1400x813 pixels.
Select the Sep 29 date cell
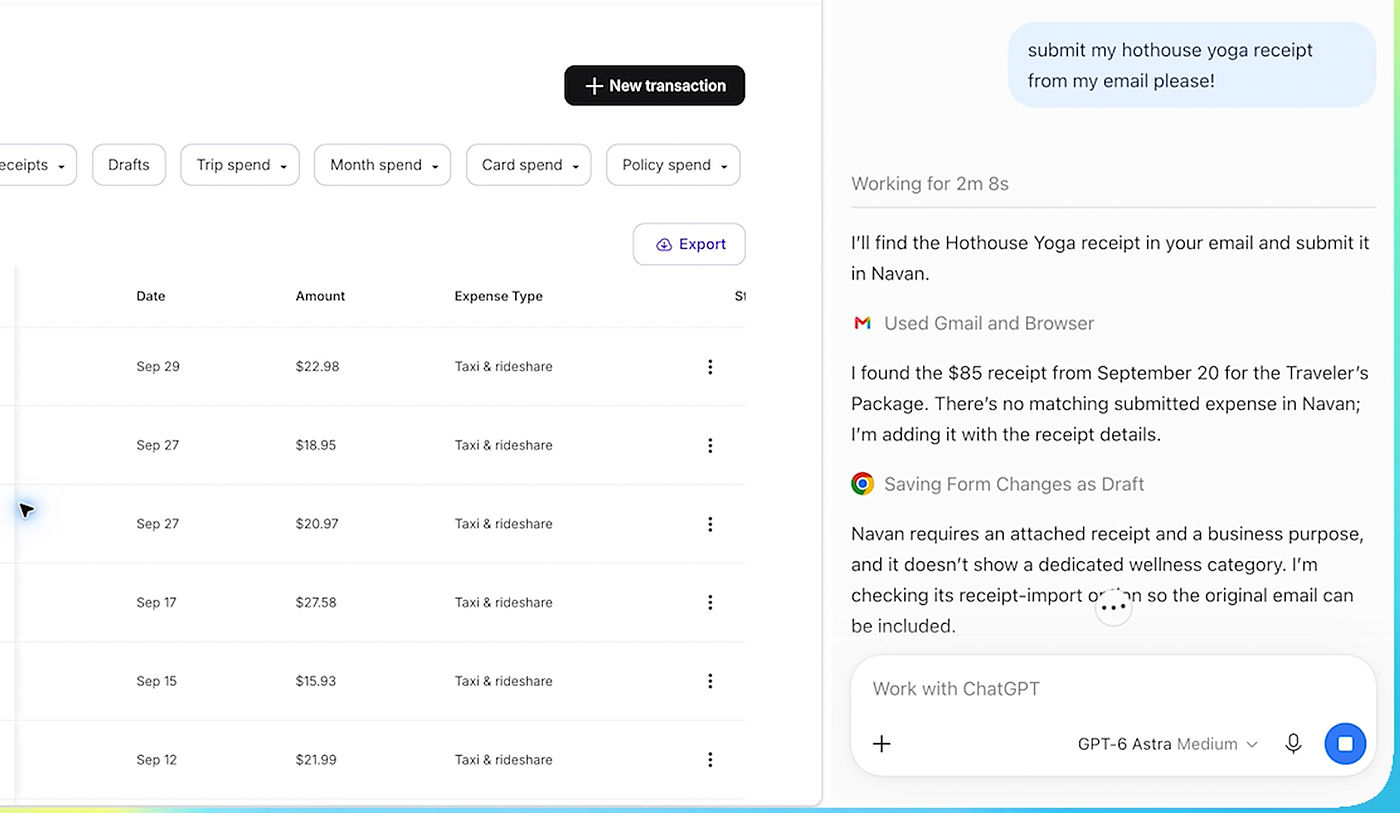(158, 367)
